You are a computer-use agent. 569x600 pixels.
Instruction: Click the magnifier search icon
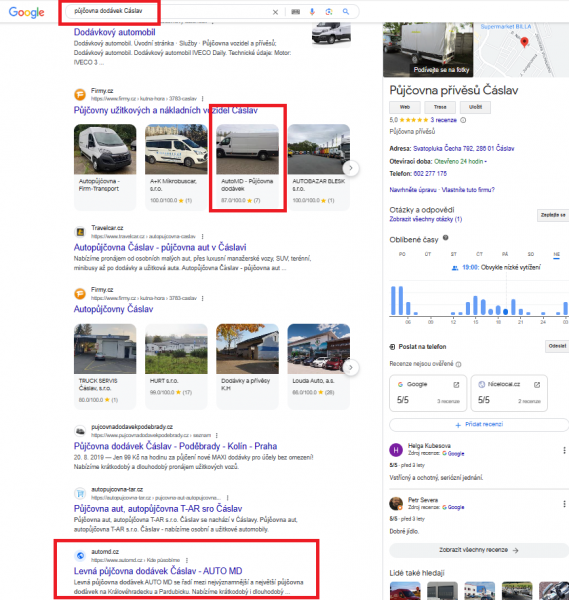[346, 12]
